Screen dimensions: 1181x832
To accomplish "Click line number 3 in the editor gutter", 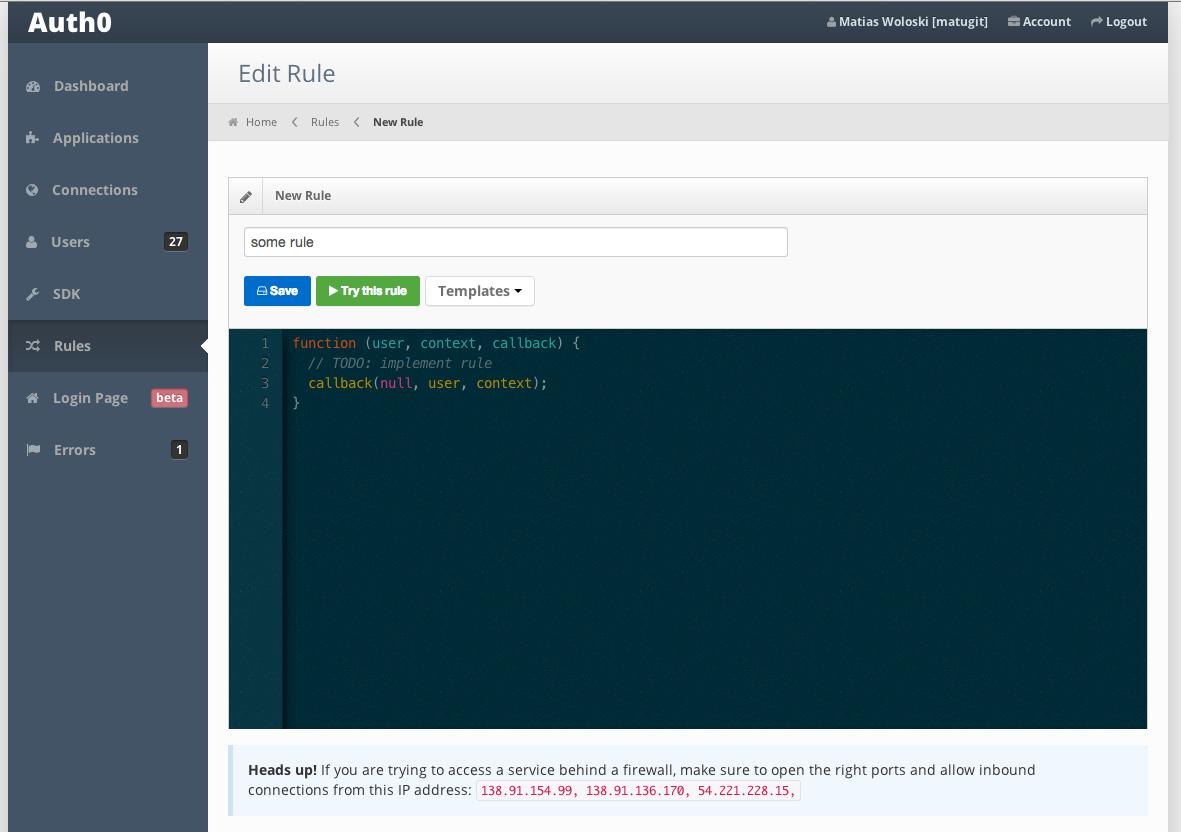I will click(265, 383).
